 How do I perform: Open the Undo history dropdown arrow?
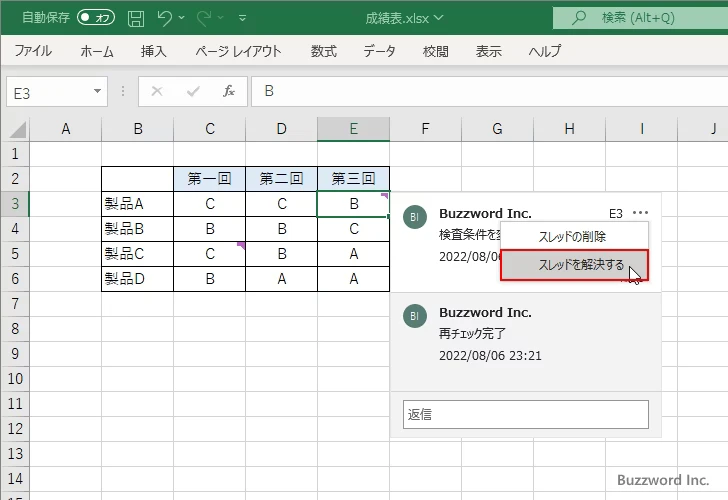182,18
